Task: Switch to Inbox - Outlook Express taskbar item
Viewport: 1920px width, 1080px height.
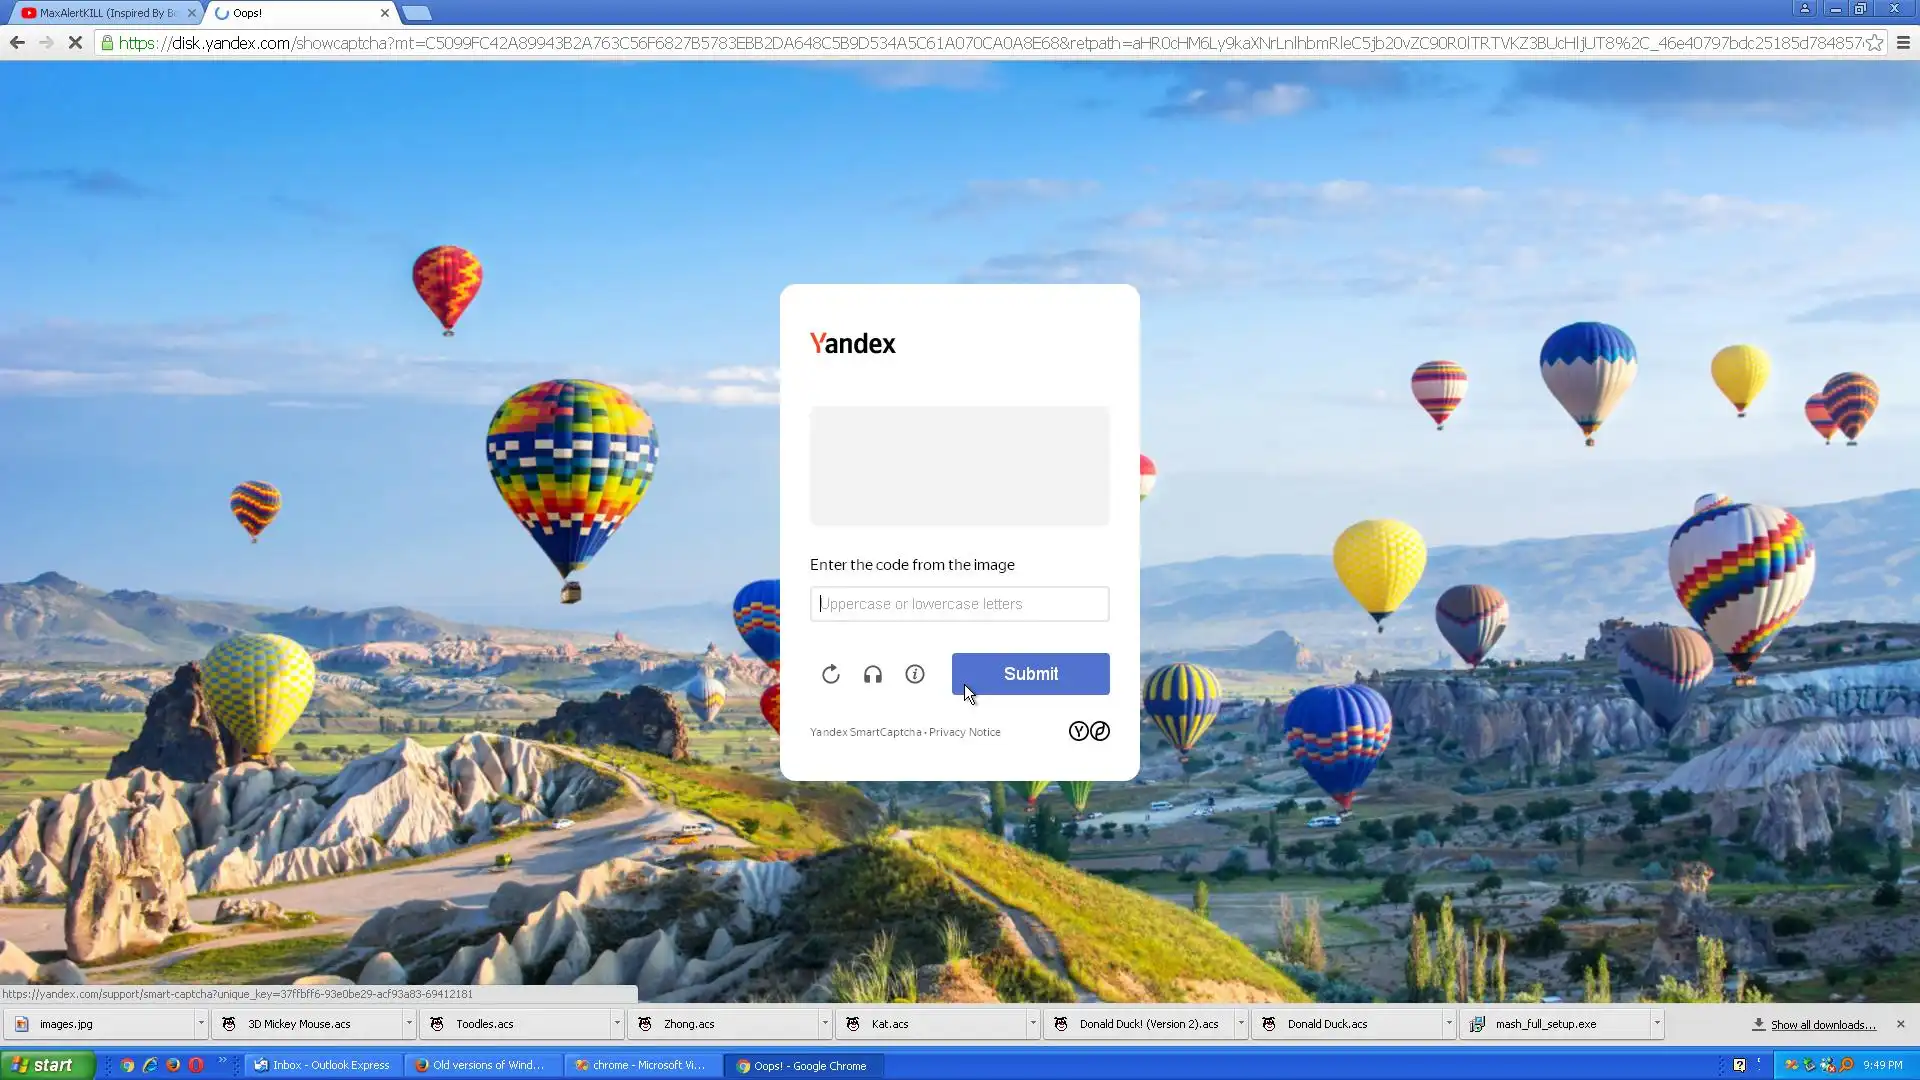Action: (x=323, y=1065)
